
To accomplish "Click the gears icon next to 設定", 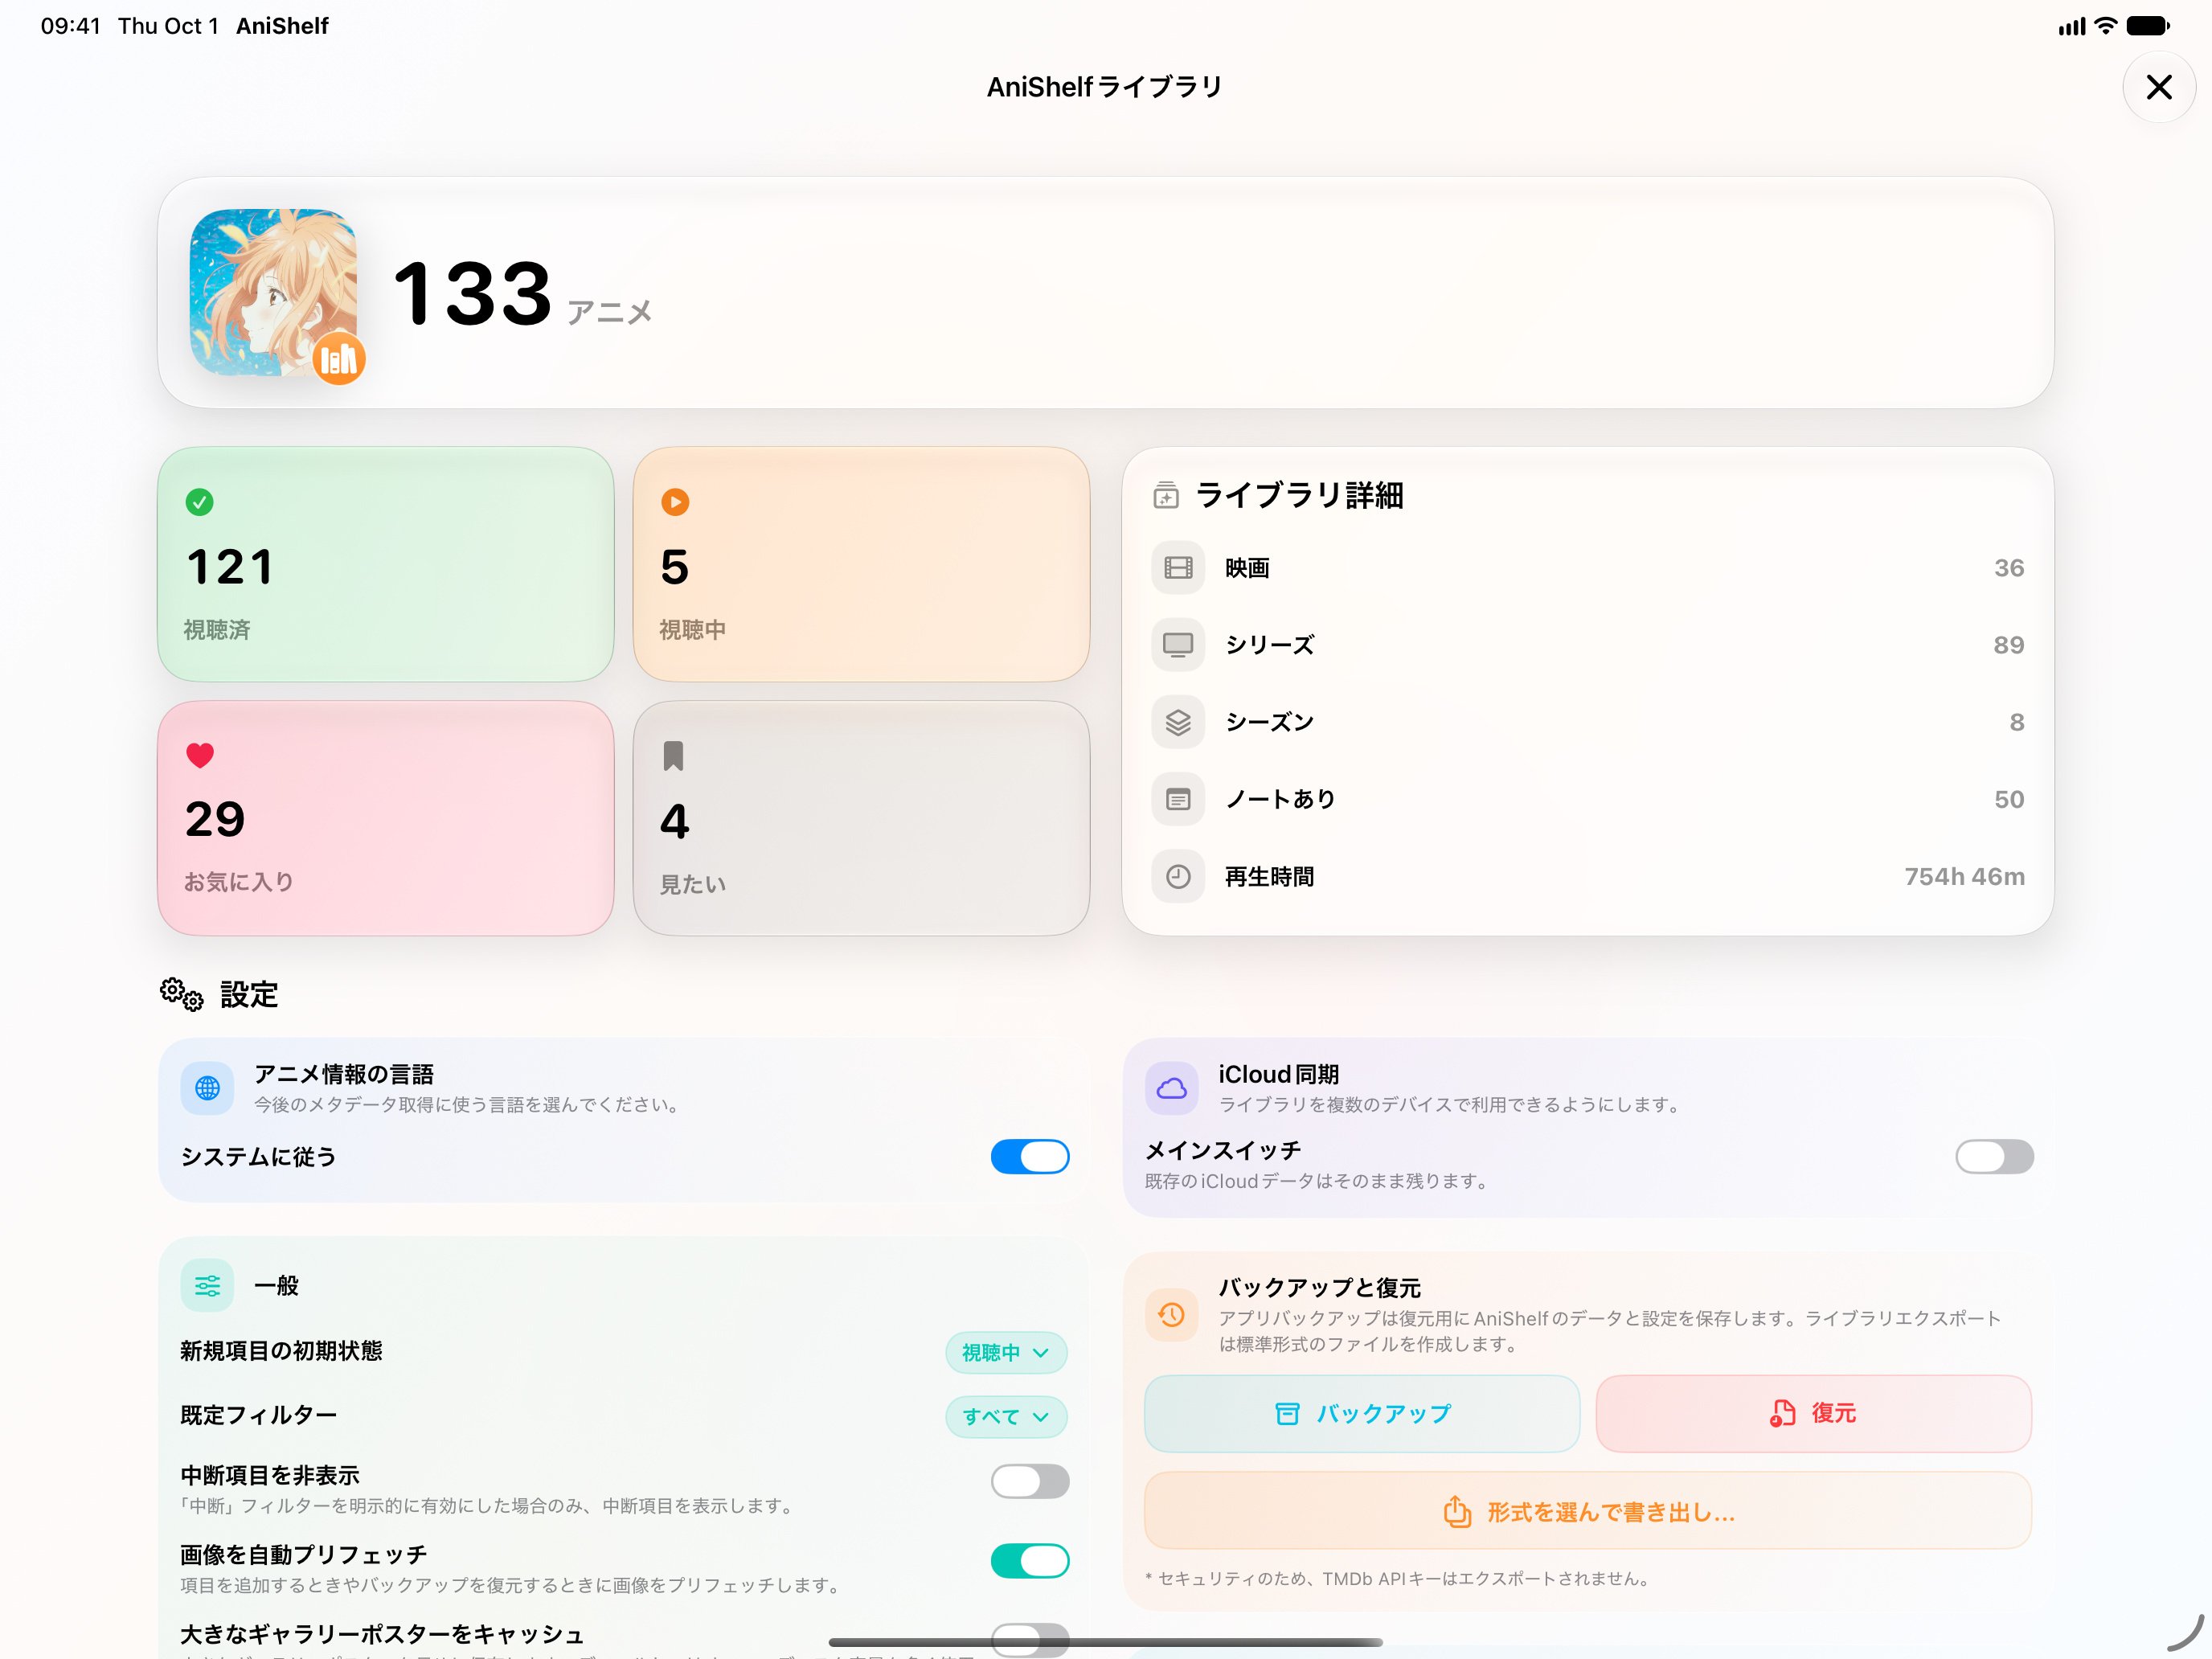I will coord(182,994).
